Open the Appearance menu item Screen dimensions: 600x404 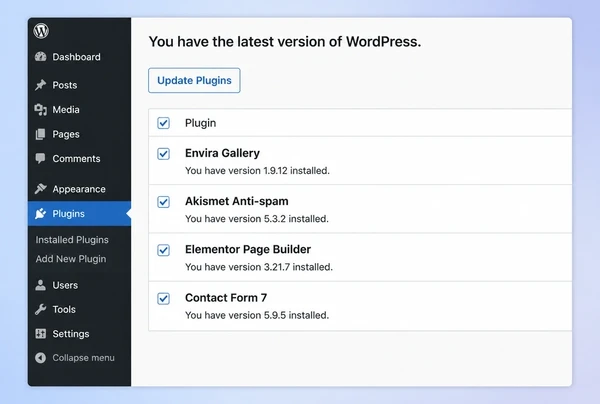79,189
